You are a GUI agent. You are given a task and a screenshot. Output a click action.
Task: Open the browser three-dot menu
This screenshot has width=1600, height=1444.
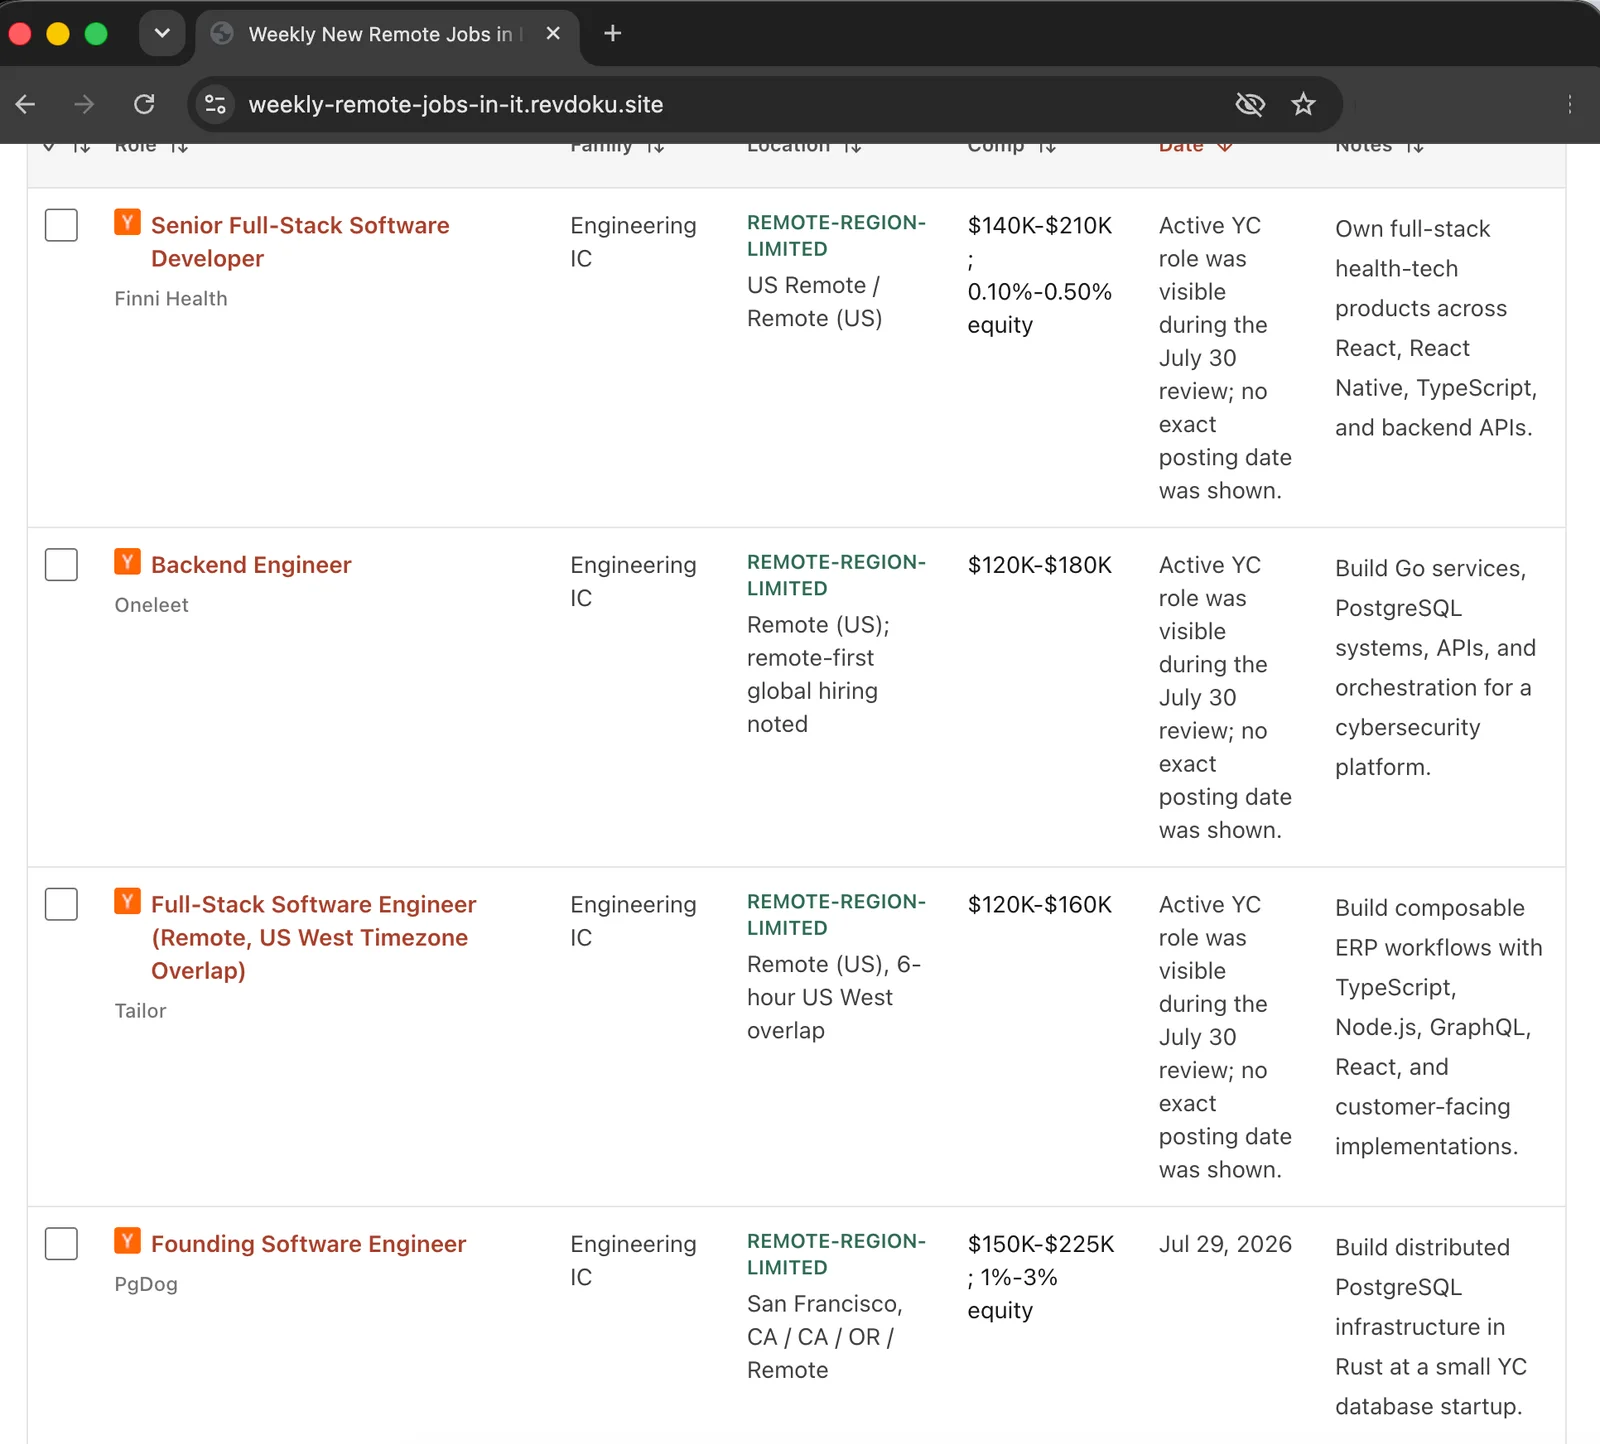point(1570,104)
